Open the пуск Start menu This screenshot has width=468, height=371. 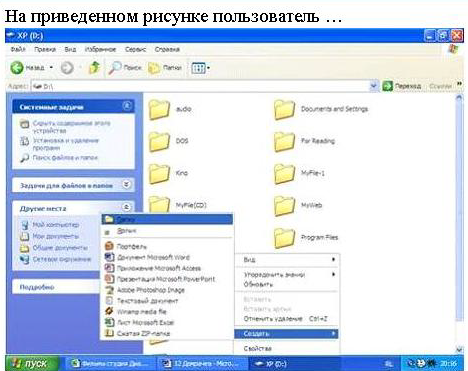pyautogui.click(x=32, y=363)
